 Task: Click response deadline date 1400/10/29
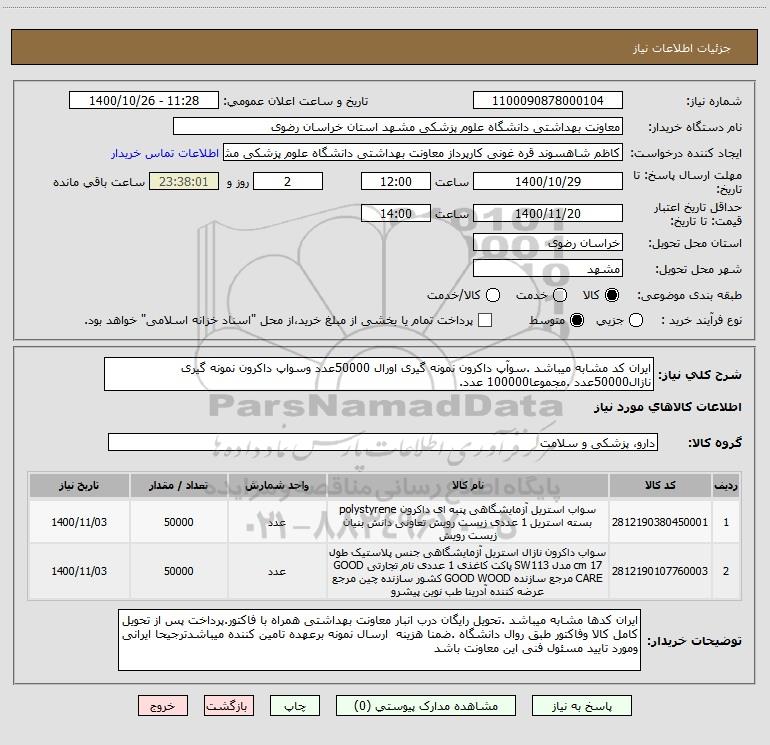click(548, 181)
